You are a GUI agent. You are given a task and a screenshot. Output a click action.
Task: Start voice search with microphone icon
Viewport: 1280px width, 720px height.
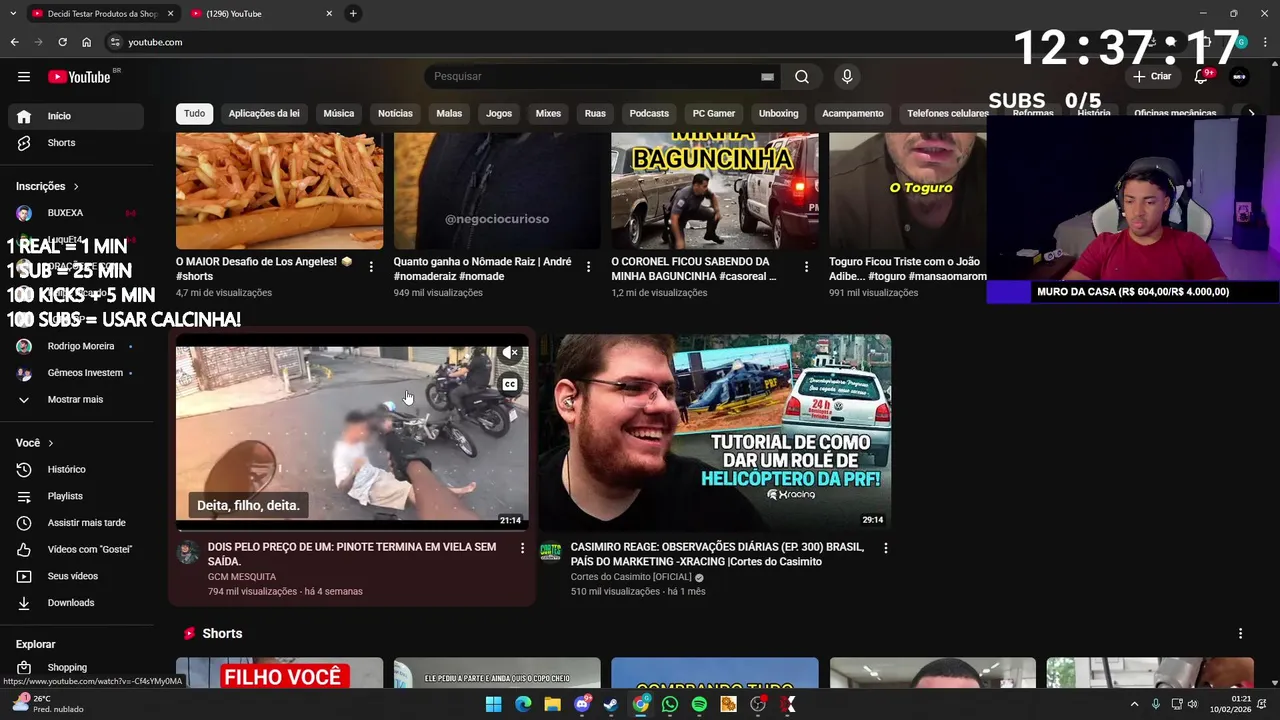pyautogui.click(x=847, y=77)
